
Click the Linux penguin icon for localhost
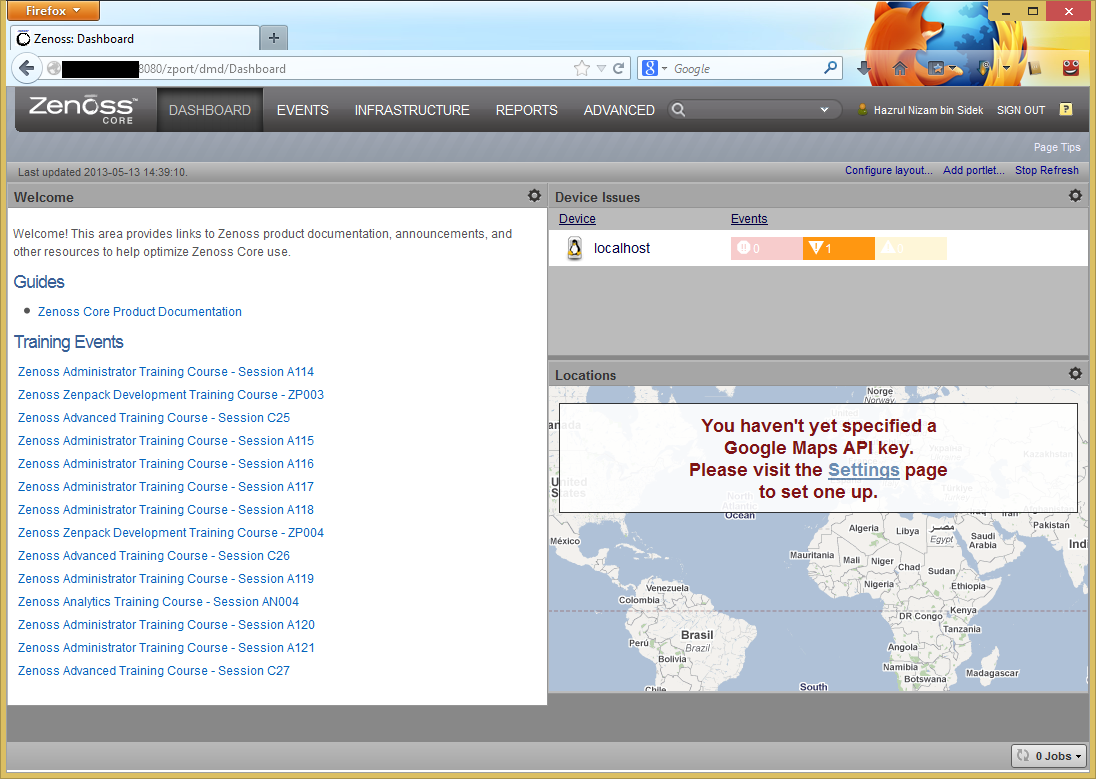[575, 248]
